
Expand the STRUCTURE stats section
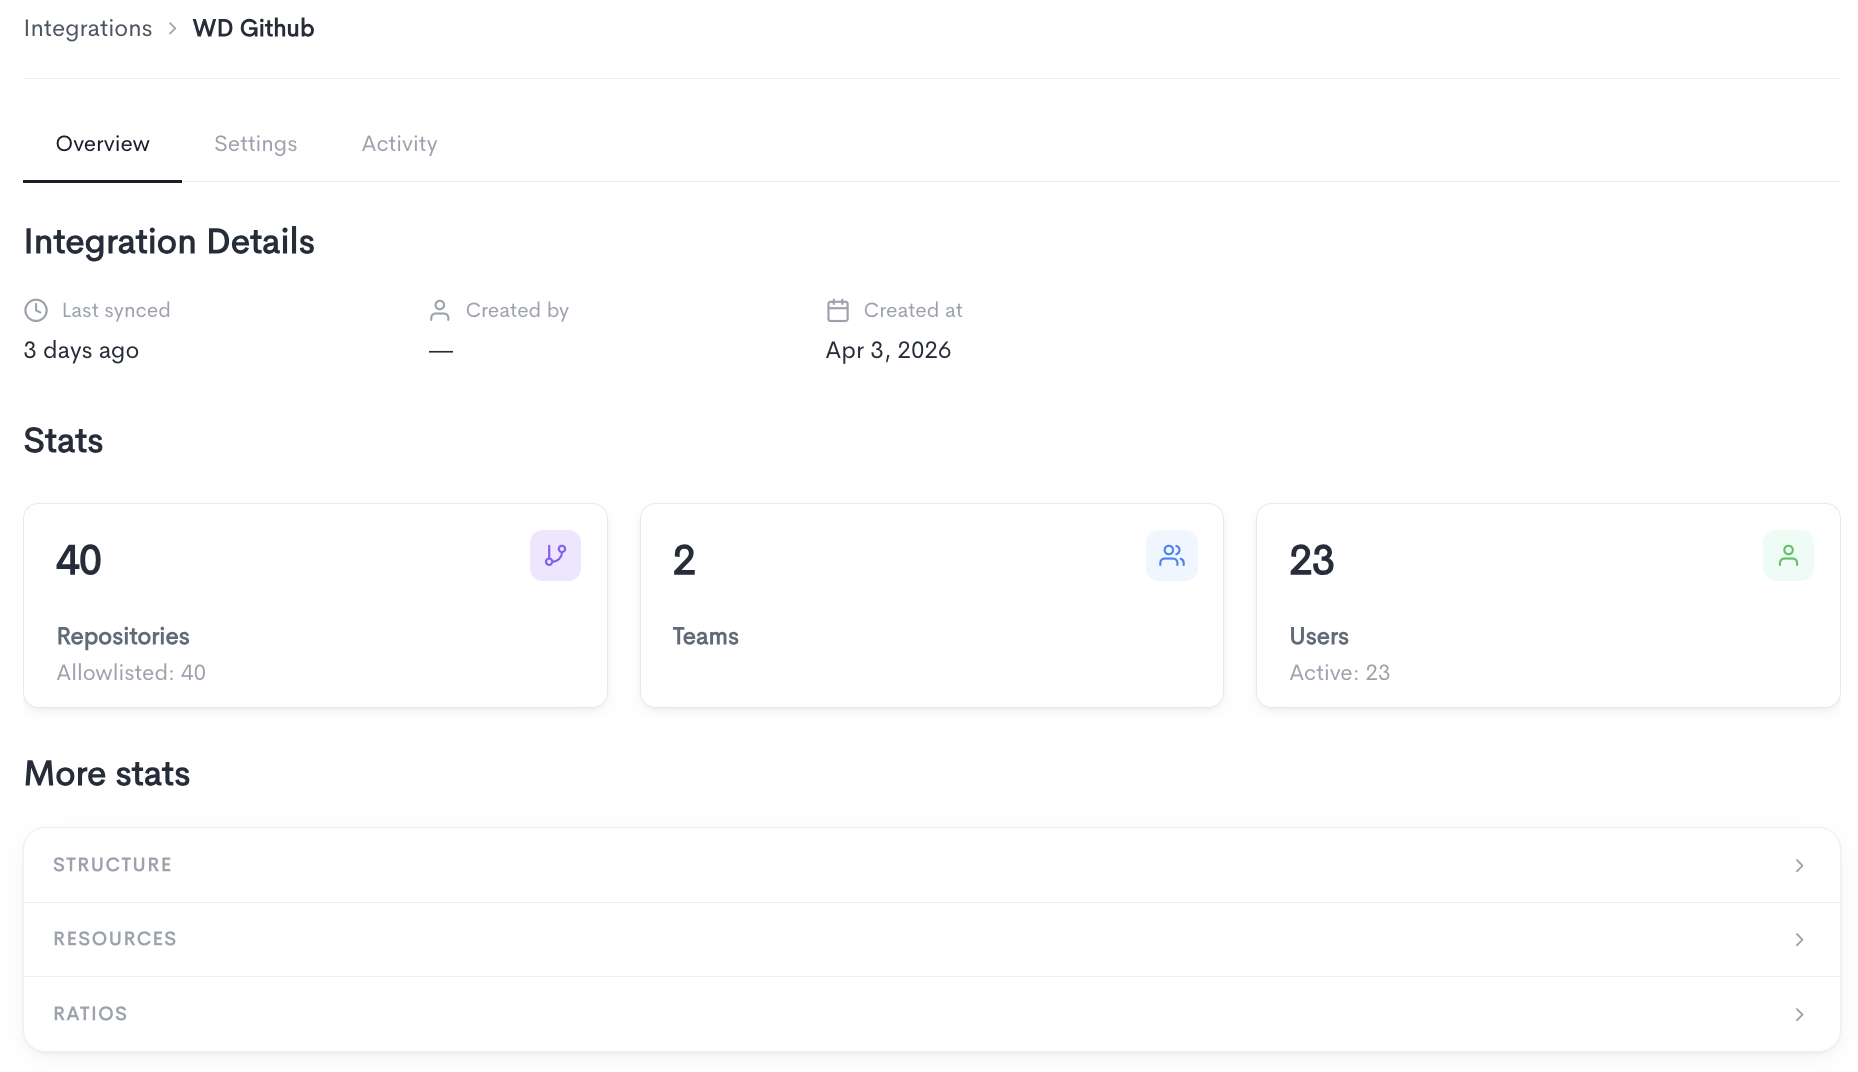coord(931,865)
